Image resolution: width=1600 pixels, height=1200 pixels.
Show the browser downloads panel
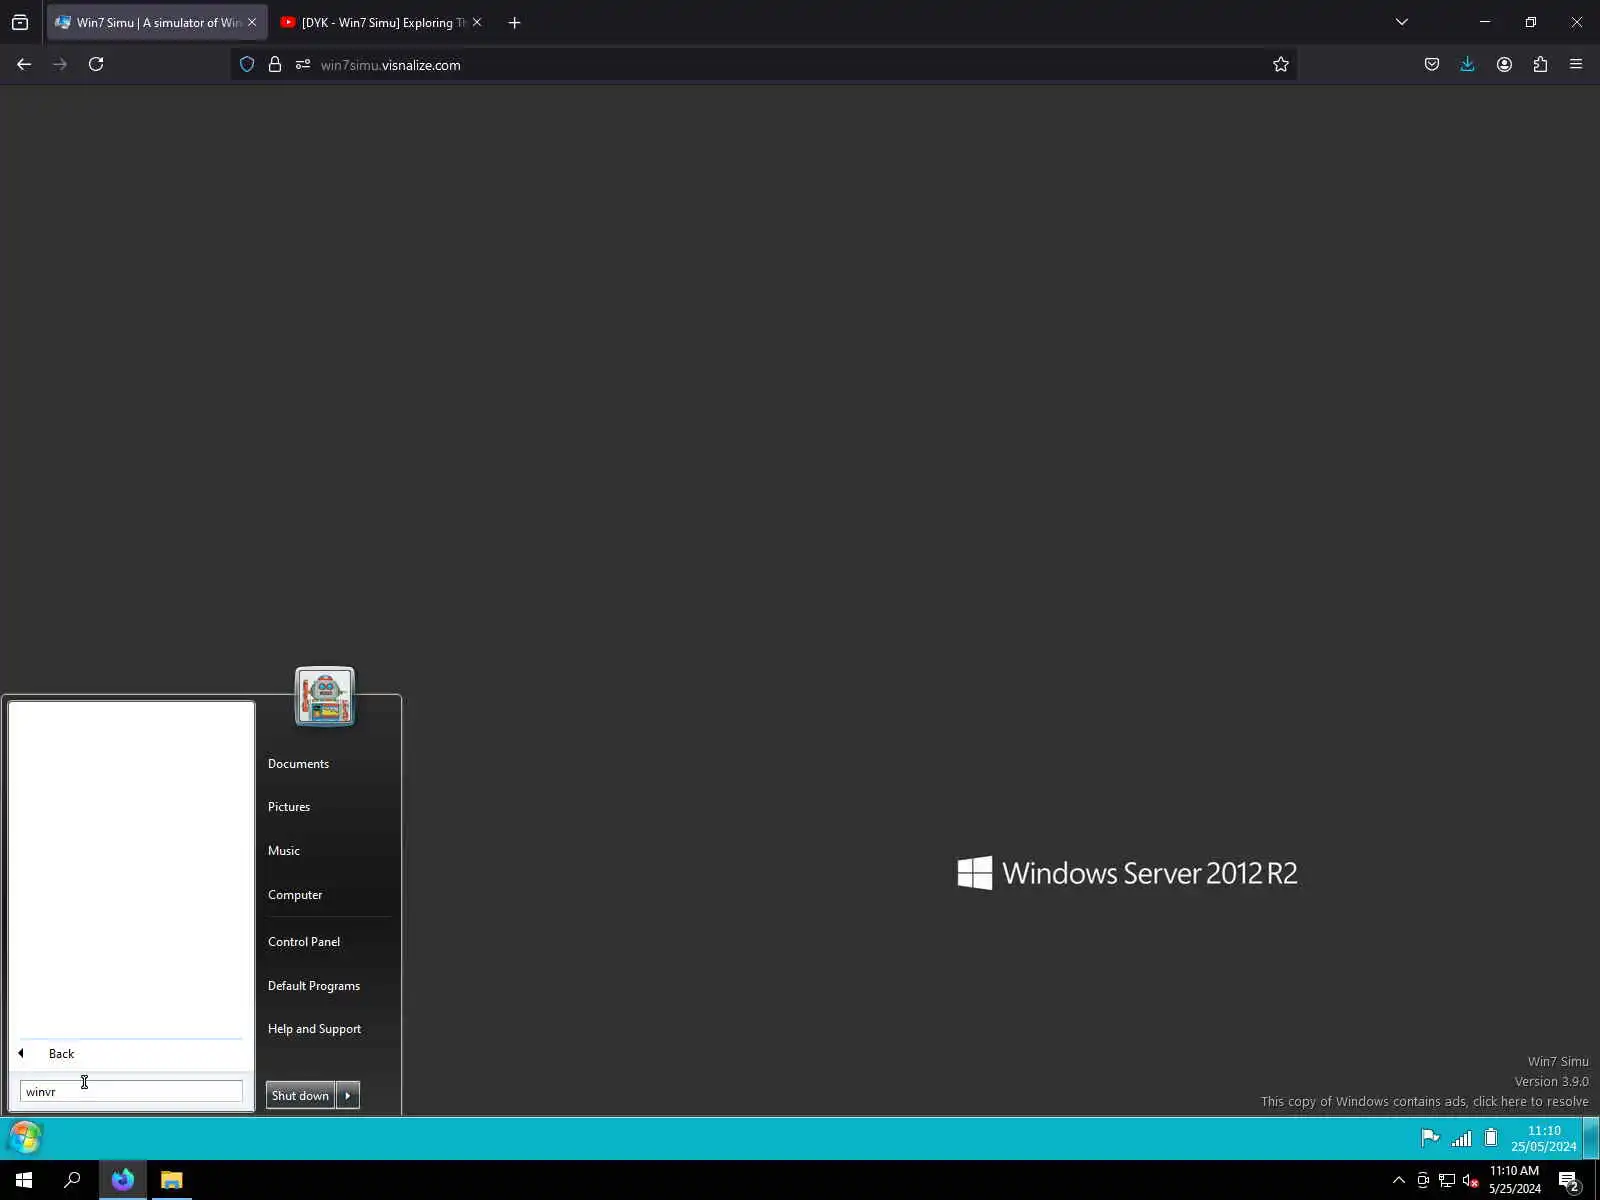(x=1467, y=64)
